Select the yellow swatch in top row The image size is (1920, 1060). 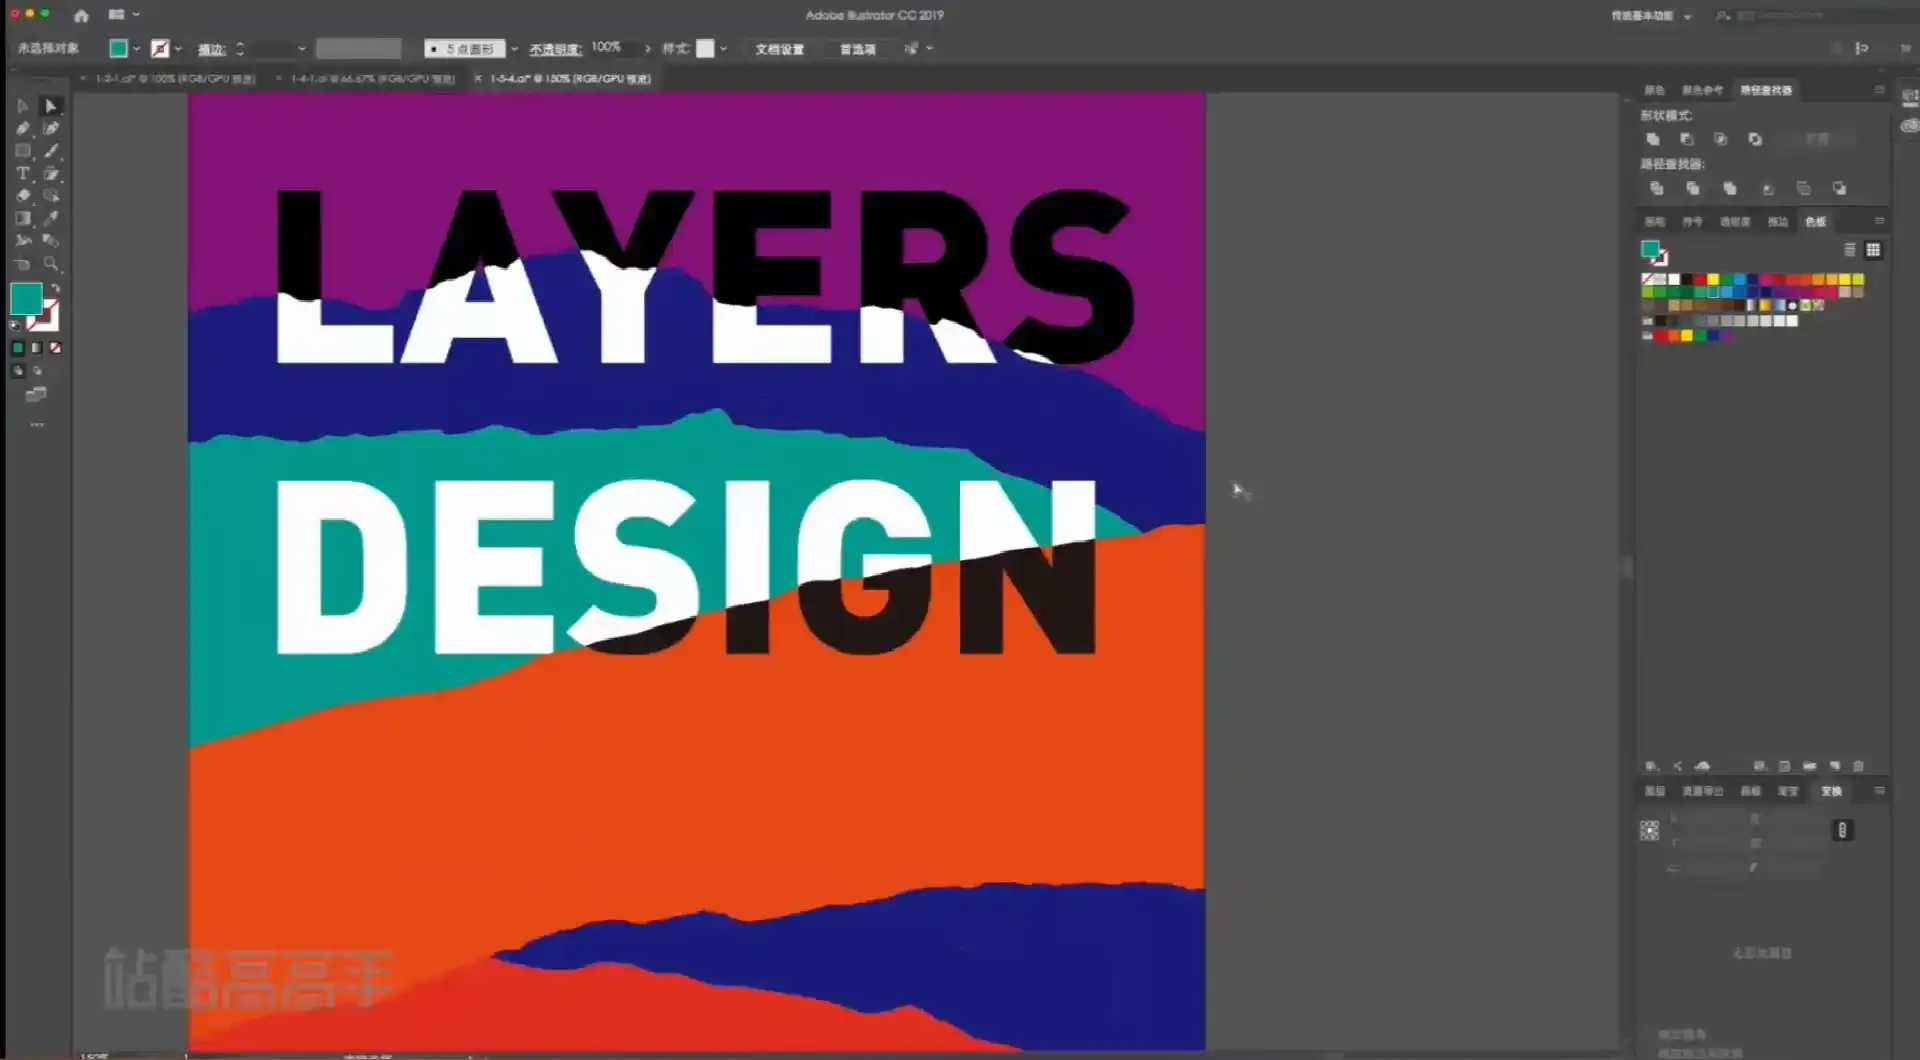[x=1712, y=280]
